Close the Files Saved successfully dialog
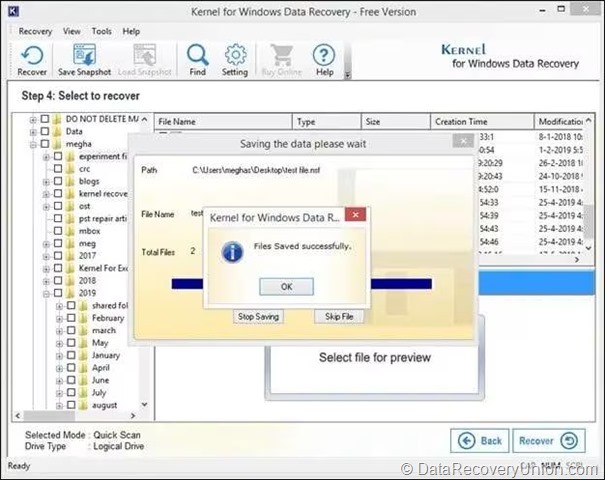This screenshot has height=480, width=605. (x=355, y=215)
